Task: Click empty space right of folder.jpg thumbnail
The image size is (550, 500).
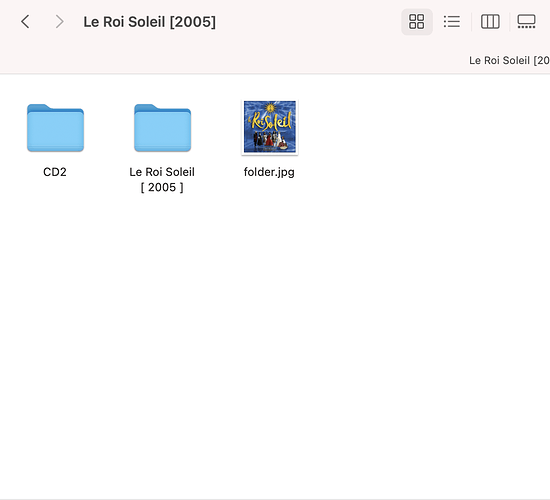Action: pyautogui.click(x=421, y=128)
